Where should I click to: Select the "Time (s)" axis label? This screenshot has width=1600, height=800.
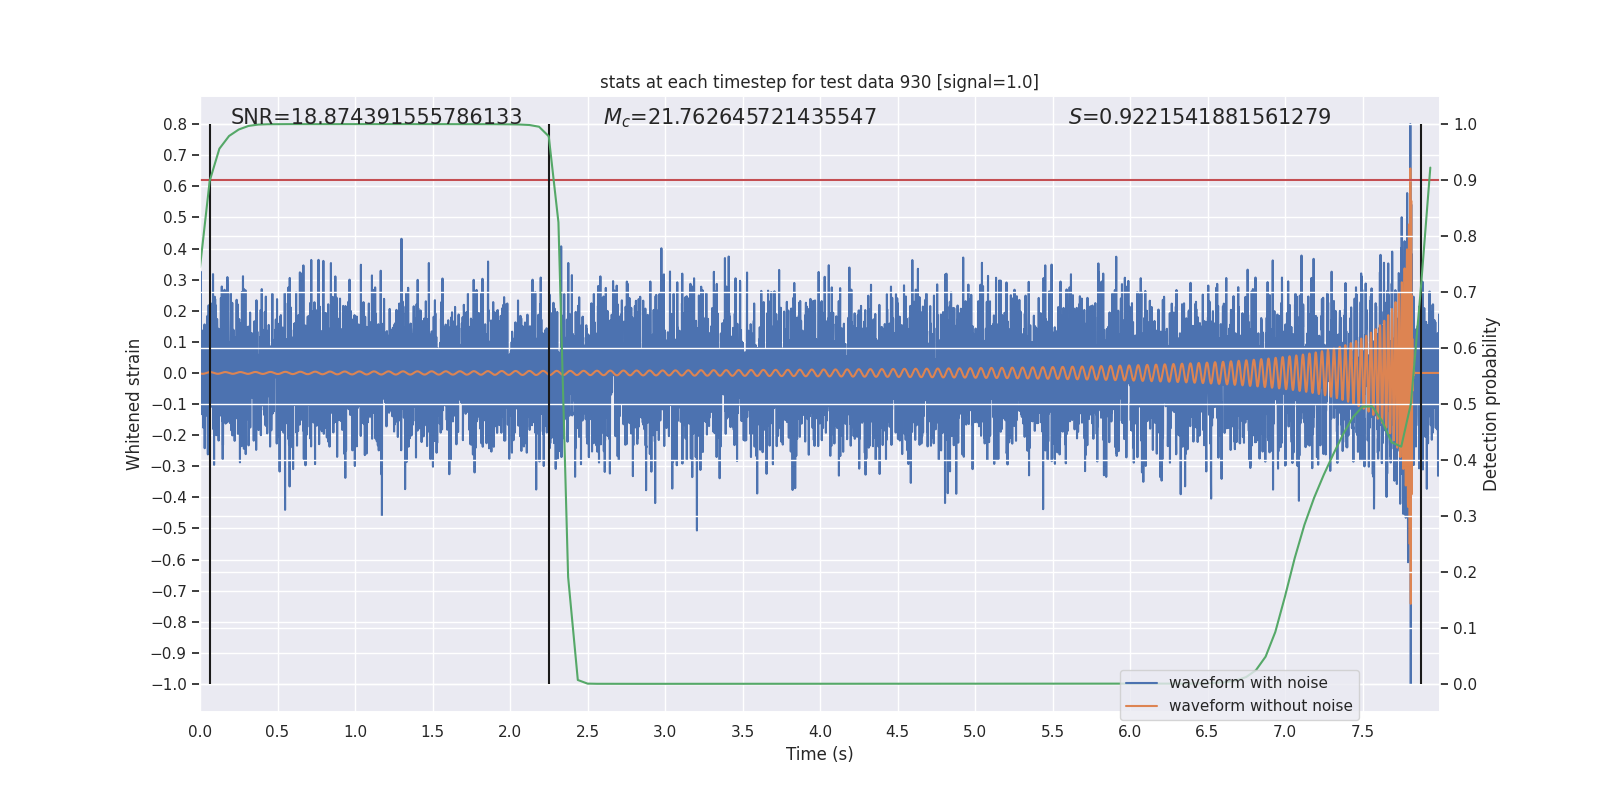[820, 754]
